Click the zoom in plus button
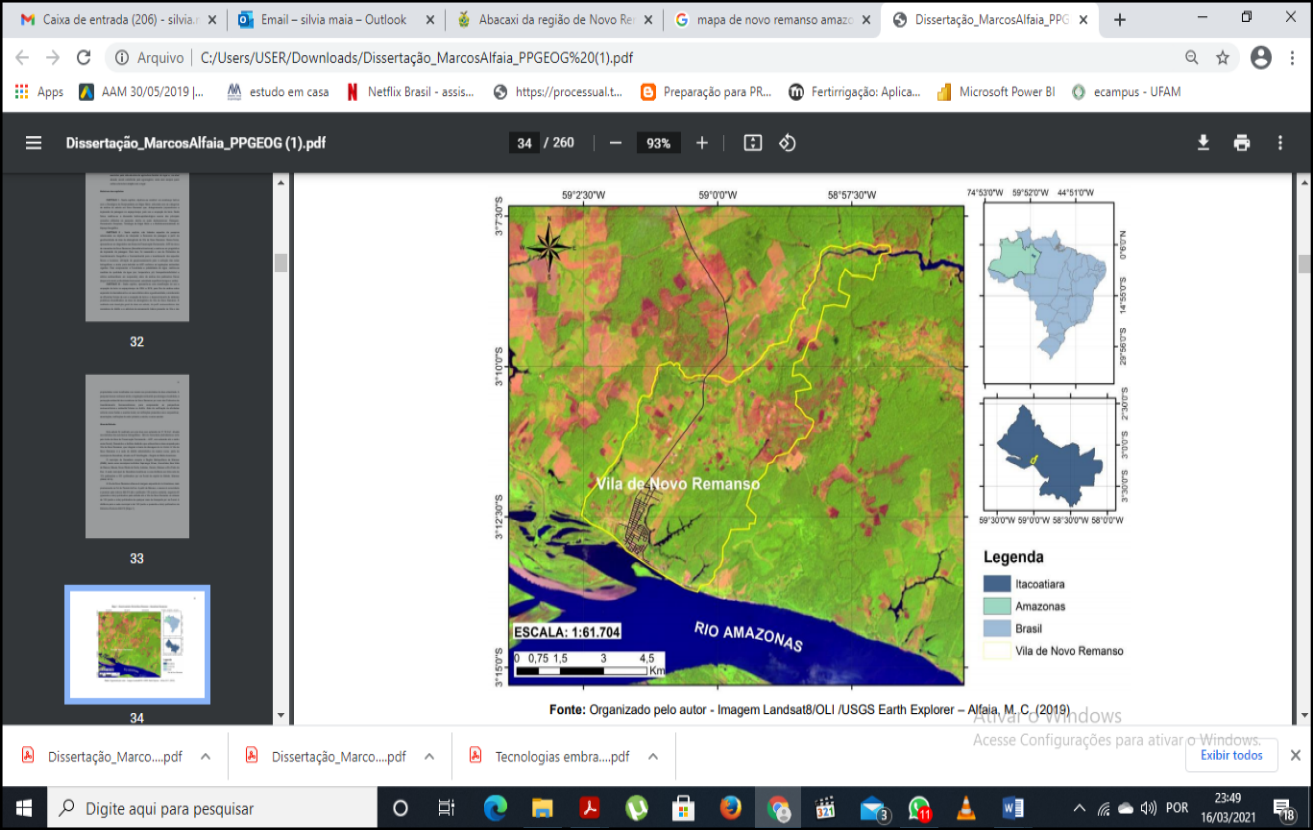This screenshot has width=1313, height=830. pyautogui.click(x=702, y=143)
